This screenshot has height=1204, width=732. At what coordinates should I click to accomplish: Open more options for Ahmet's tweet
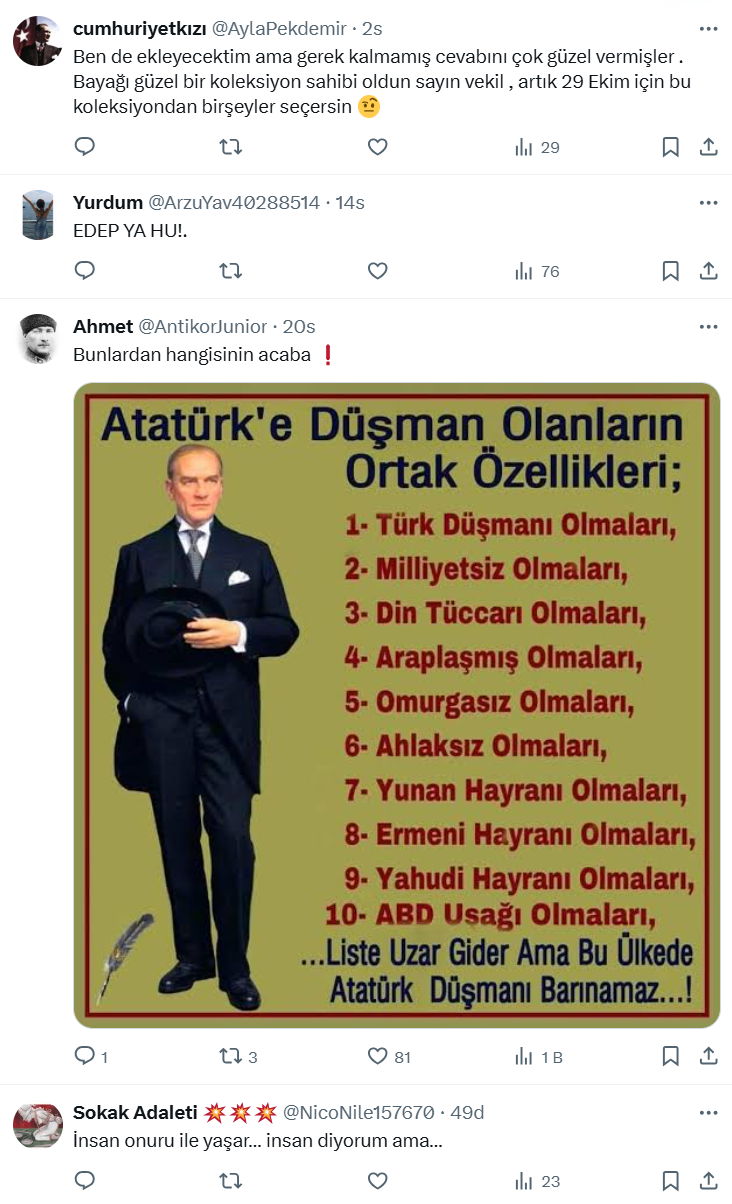pyautogui.click(x=708, y=327)
